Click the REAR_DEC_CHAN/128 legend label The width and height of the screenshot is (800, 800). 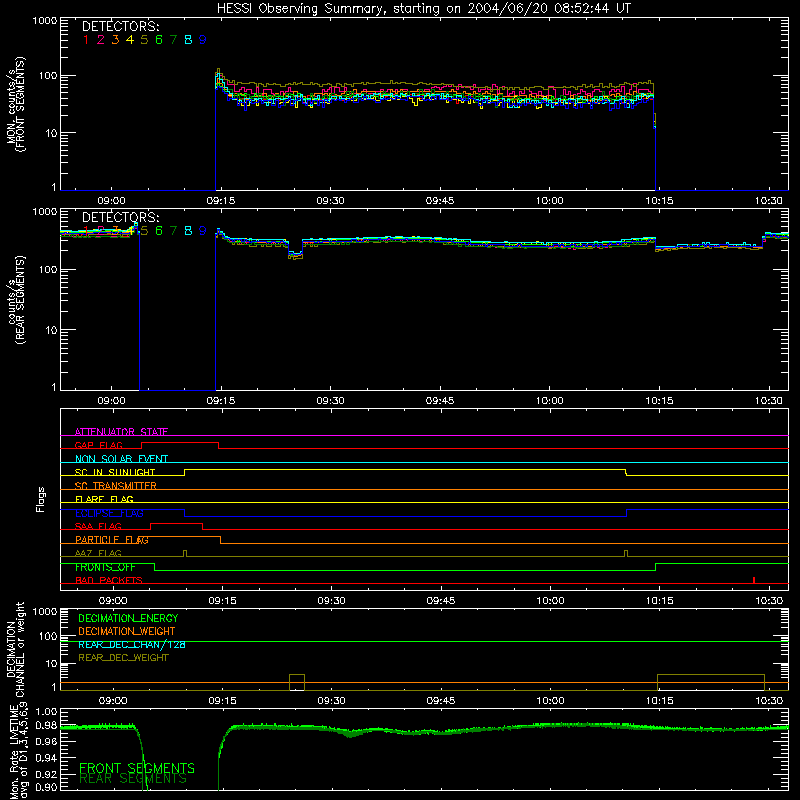point(132,645)
